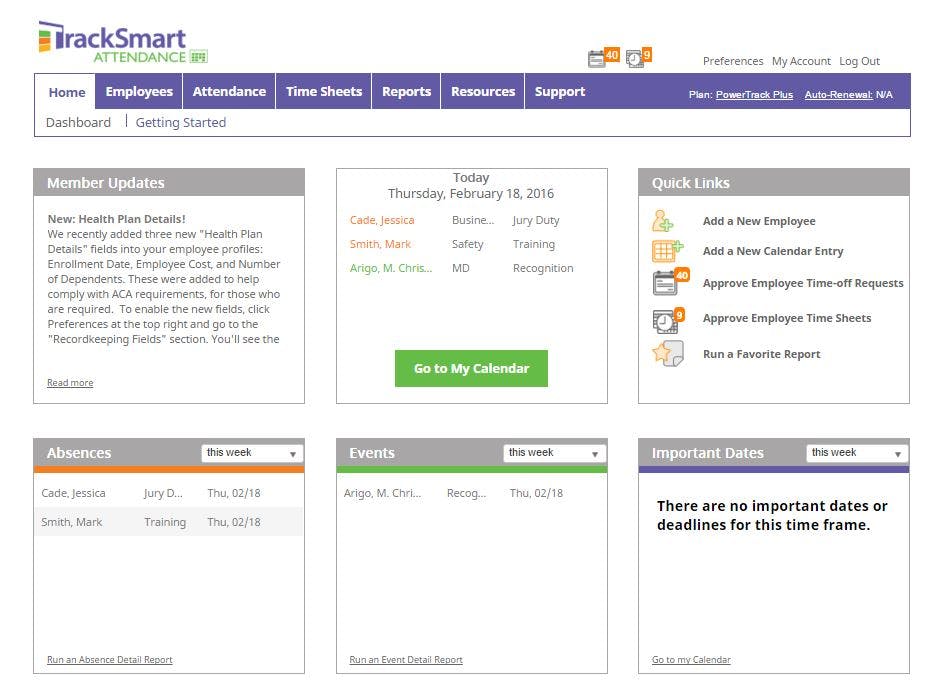Open the PowerTrack Plus plan link
938x693 pixels.
[755, 94]
